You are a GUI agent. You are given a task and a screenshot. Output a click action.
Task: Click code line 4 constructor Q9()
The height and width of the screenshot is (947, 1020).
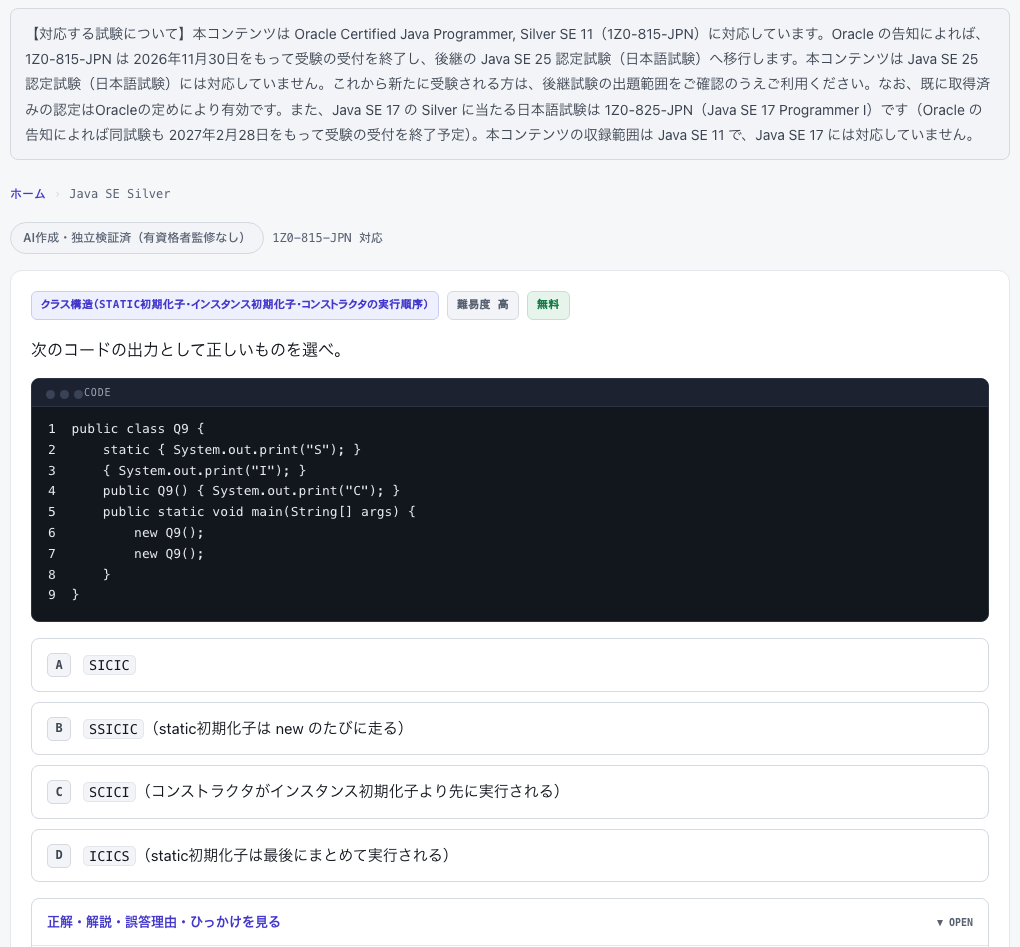click(x=251, y=491)
